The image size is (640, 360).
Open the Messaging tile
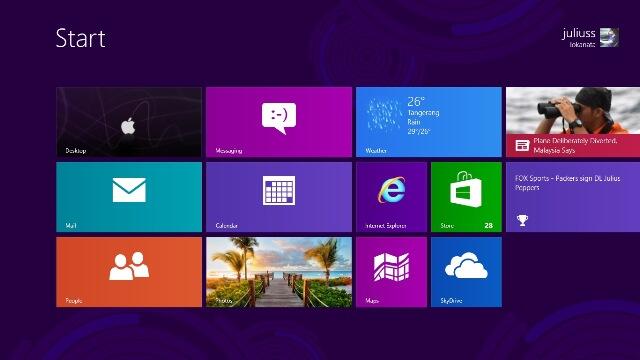[x=279, y=122]
